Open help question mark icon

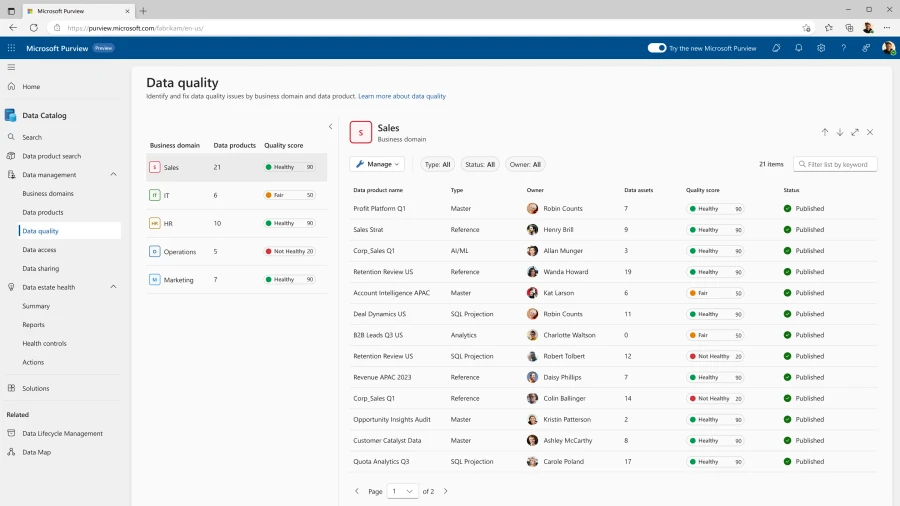pos(843,48)
